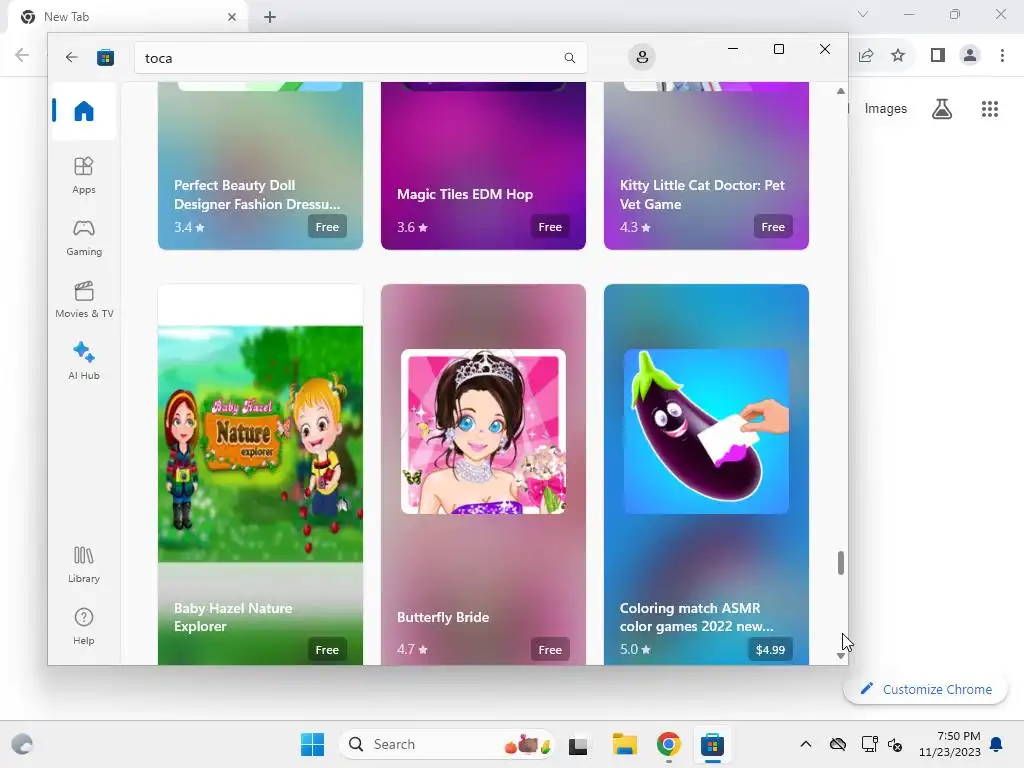1024x768 pixels.
Task: Switch to Chrome from the taskbar
Action: (x=668, y=744)
